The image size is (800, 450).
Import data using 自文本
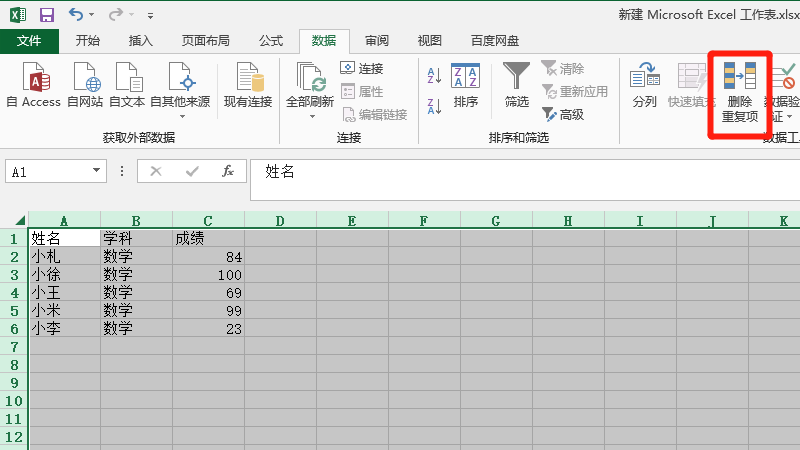pyautogui.click(x=127, y=85)
